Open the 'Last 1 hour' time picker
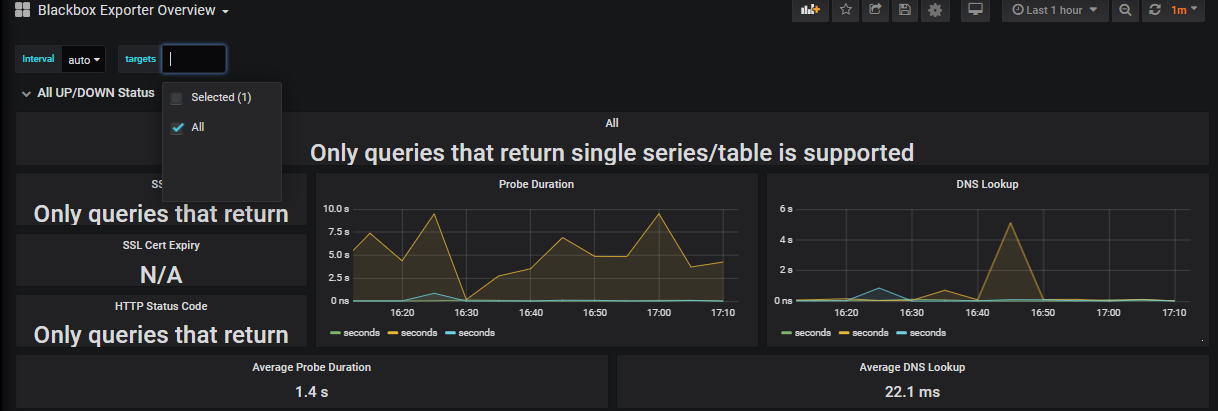 1055,10
